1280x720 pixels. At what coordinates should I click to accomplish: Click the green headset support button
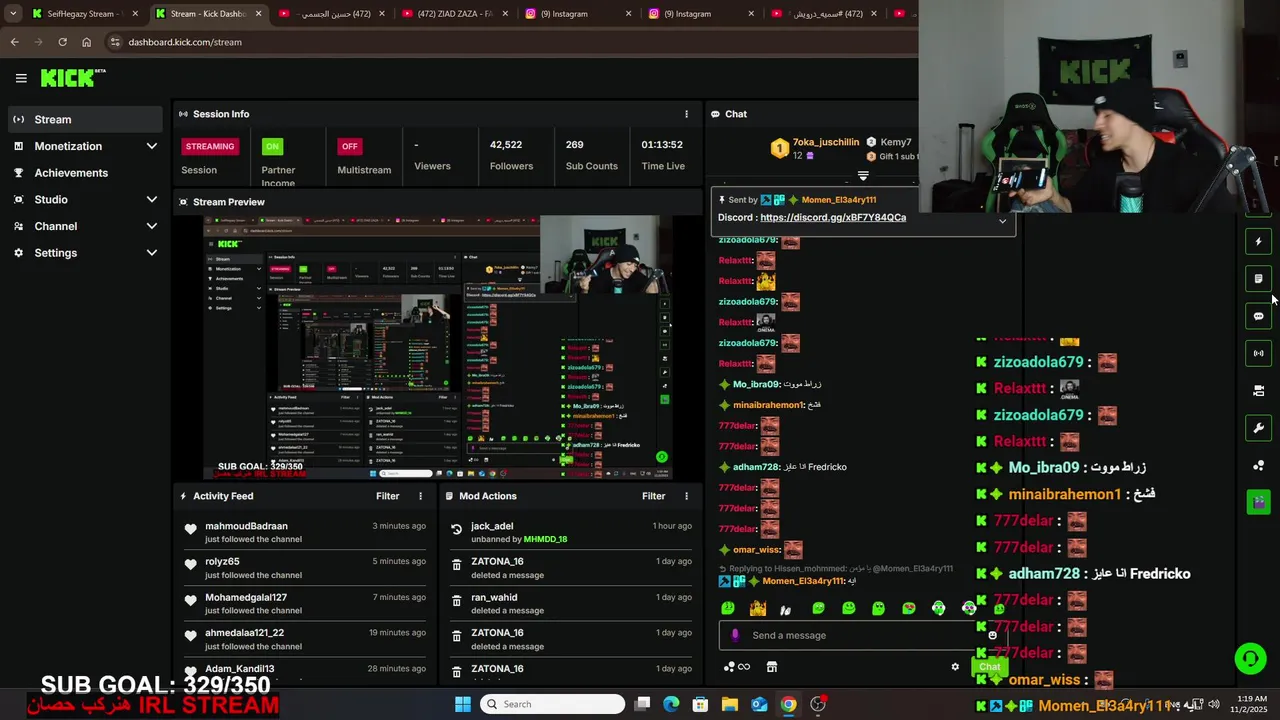[1249, 658]
